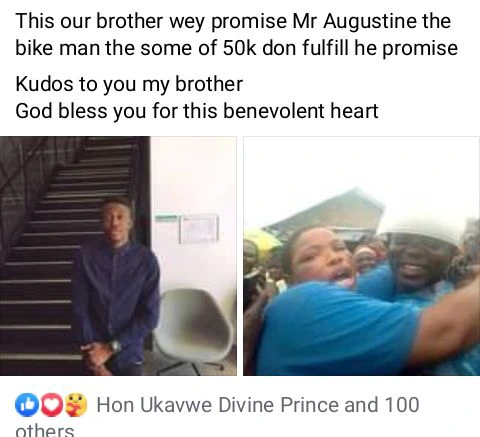Click the man in navy jacket
Screen dimensions: 480x437
[x=117, y=287]
